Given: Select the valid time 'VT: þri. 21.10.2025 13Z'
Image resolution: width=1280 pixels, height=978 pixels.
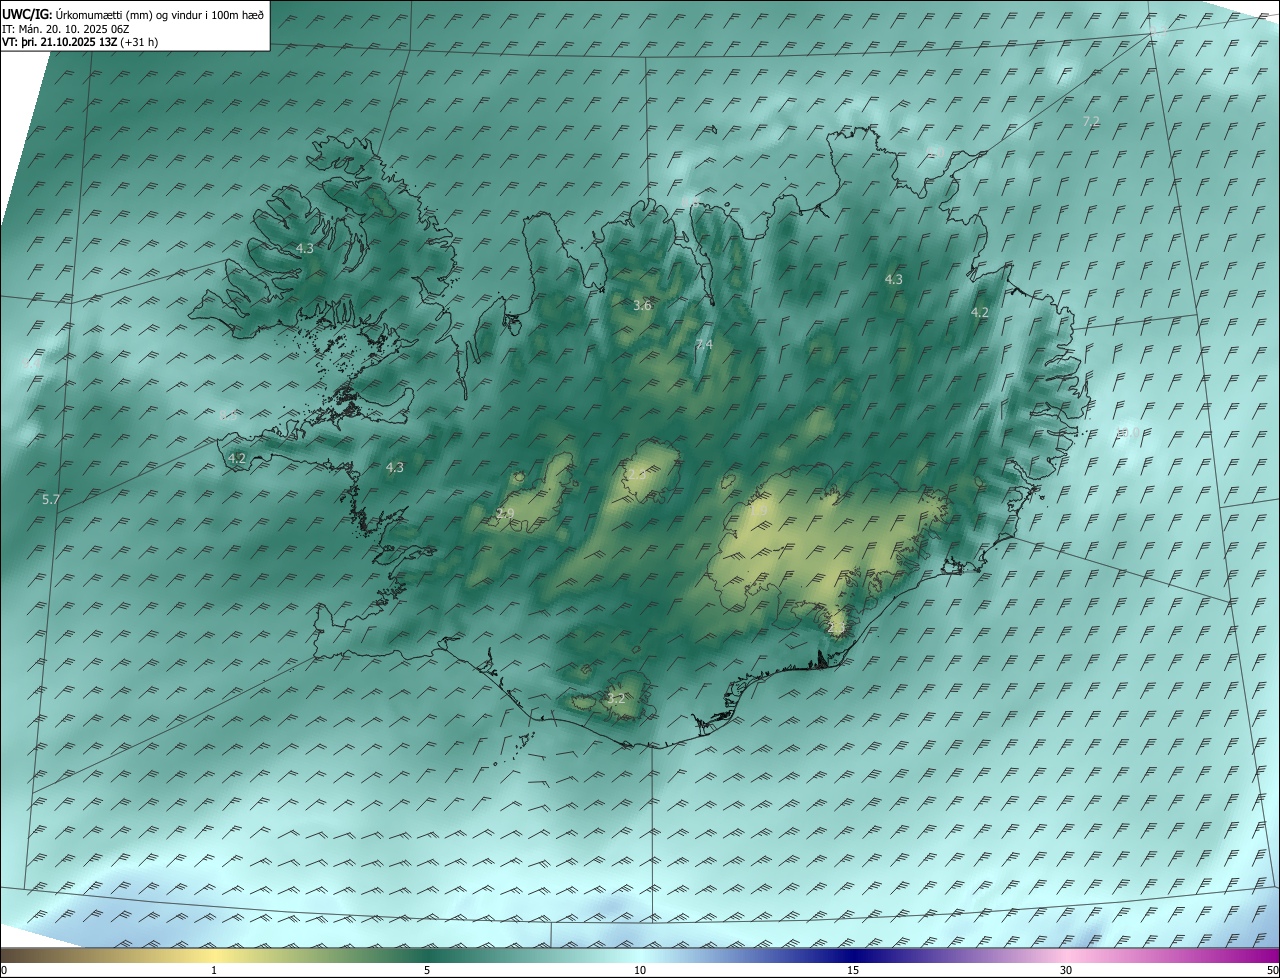Looking at the screenshot, I should click(x=60, y=42).
